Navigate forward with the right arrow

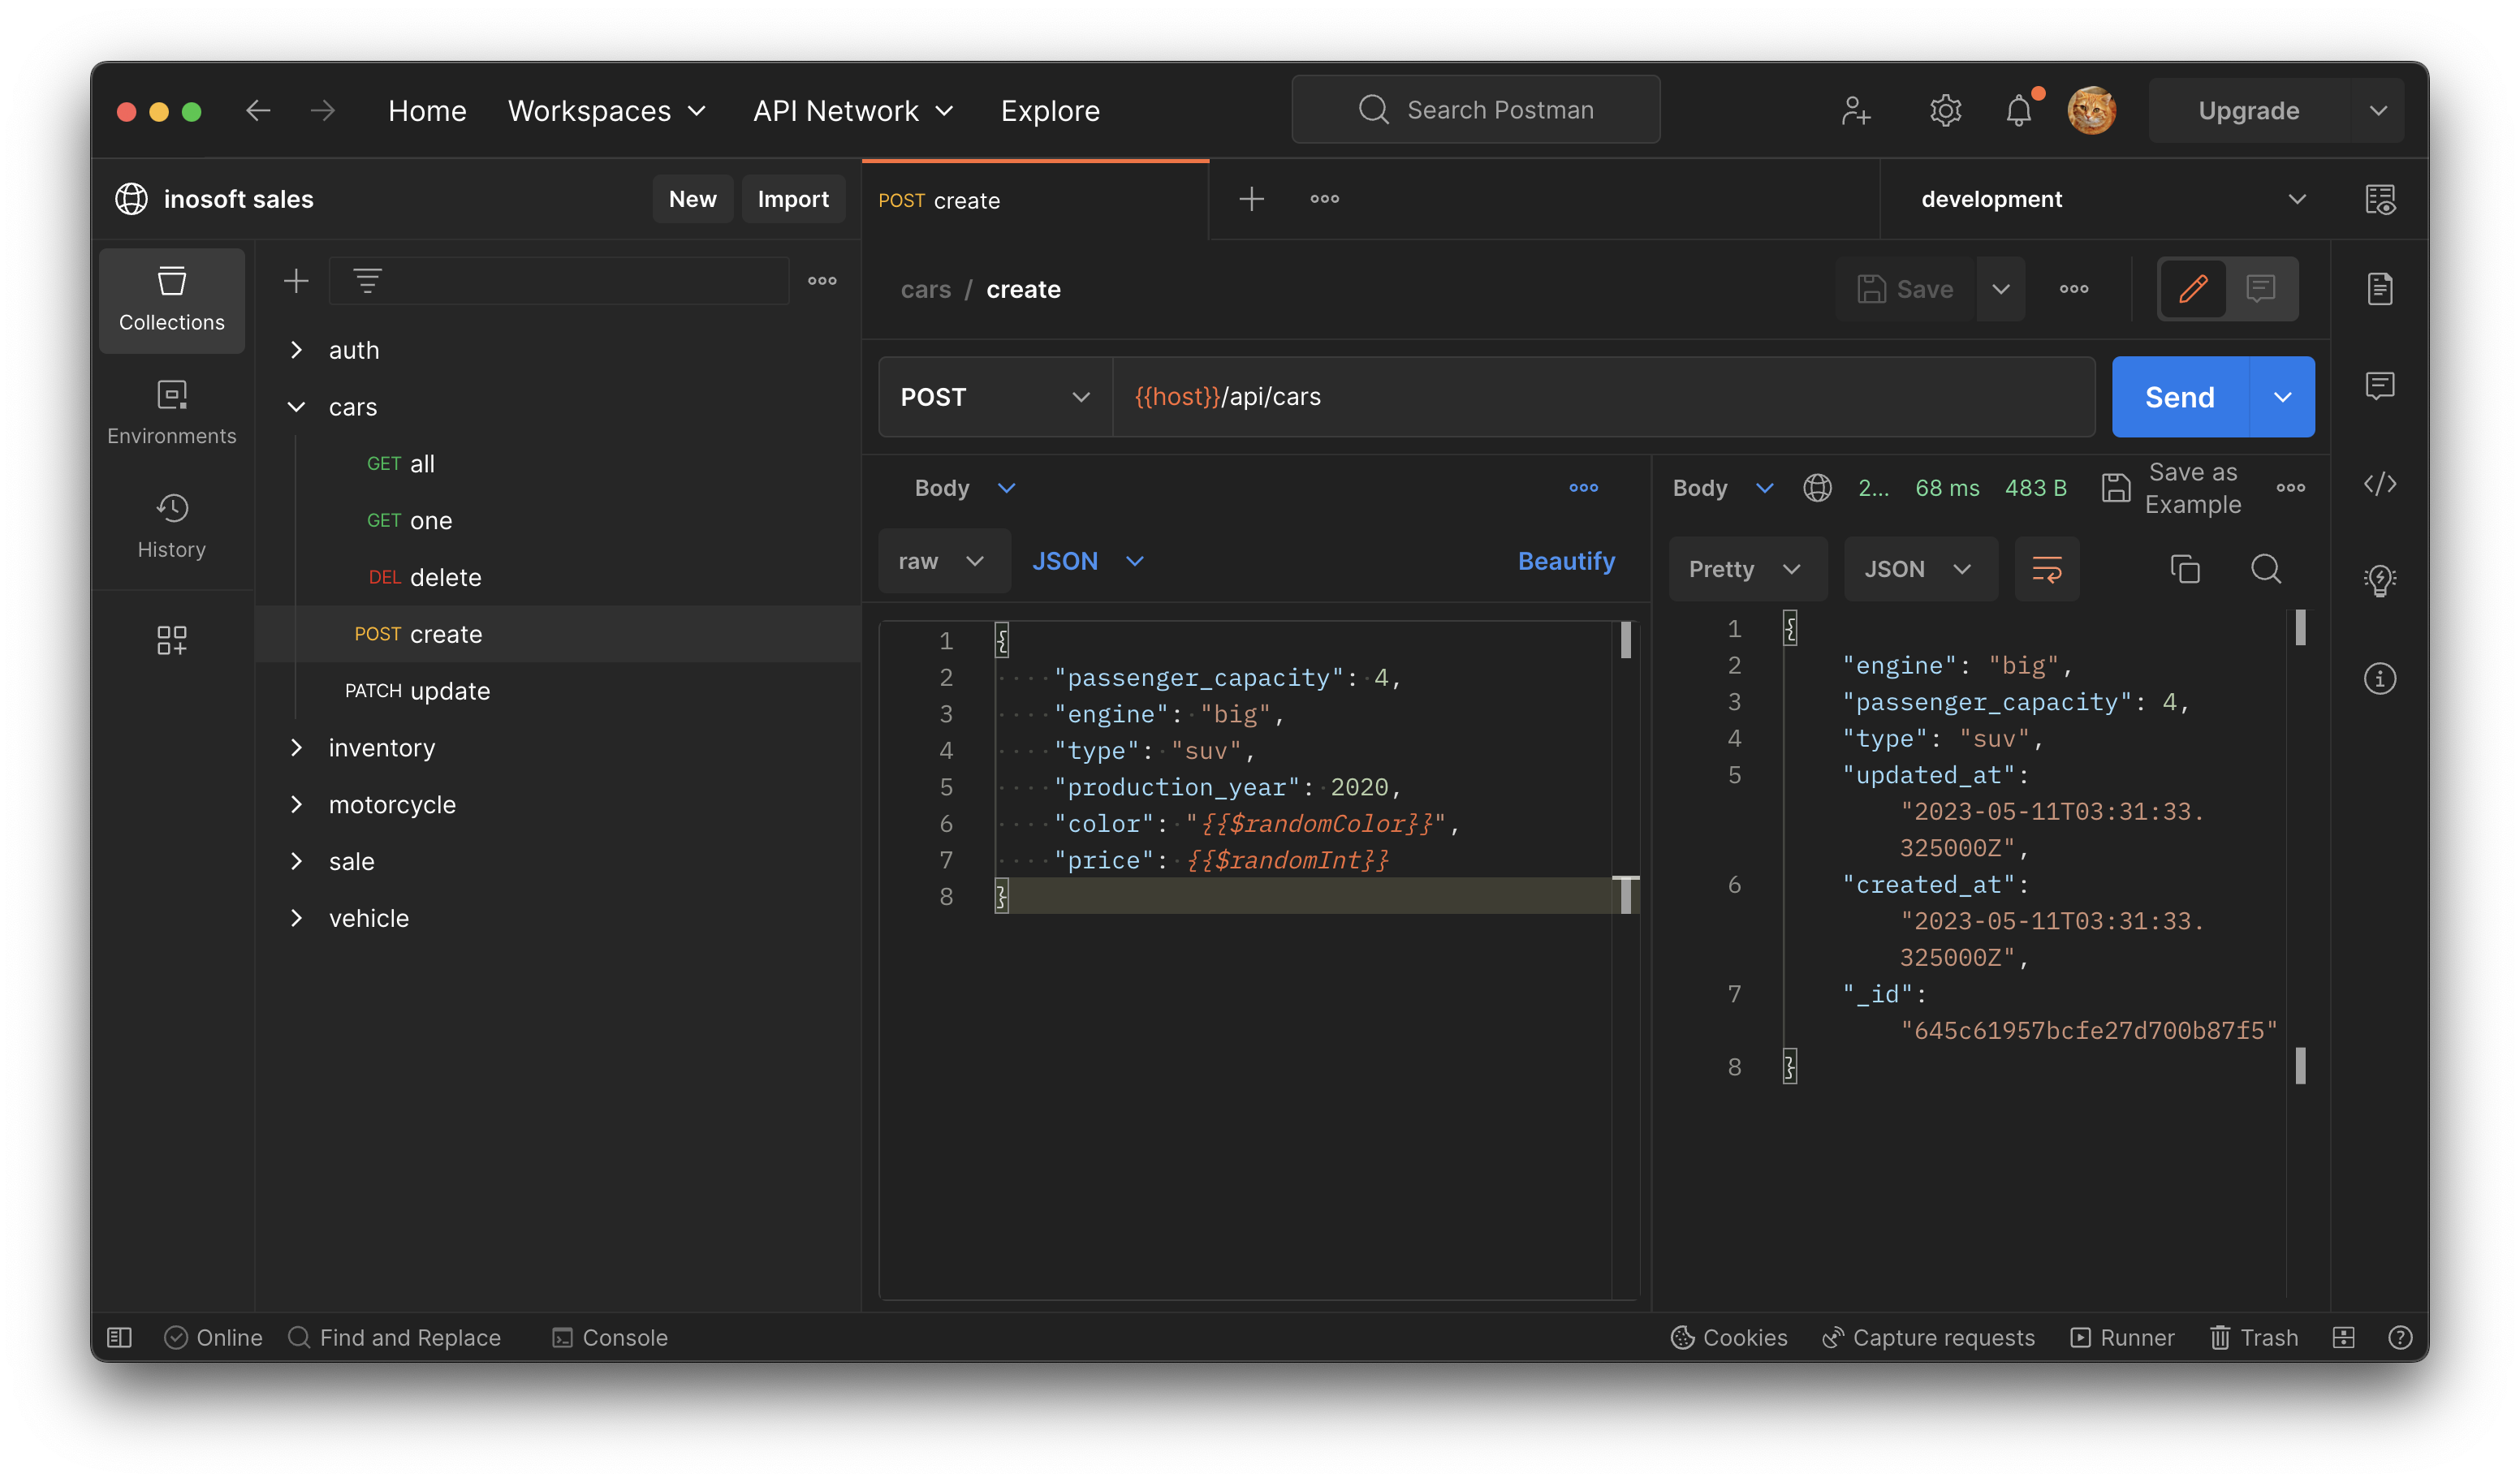[x=323, y=110]
